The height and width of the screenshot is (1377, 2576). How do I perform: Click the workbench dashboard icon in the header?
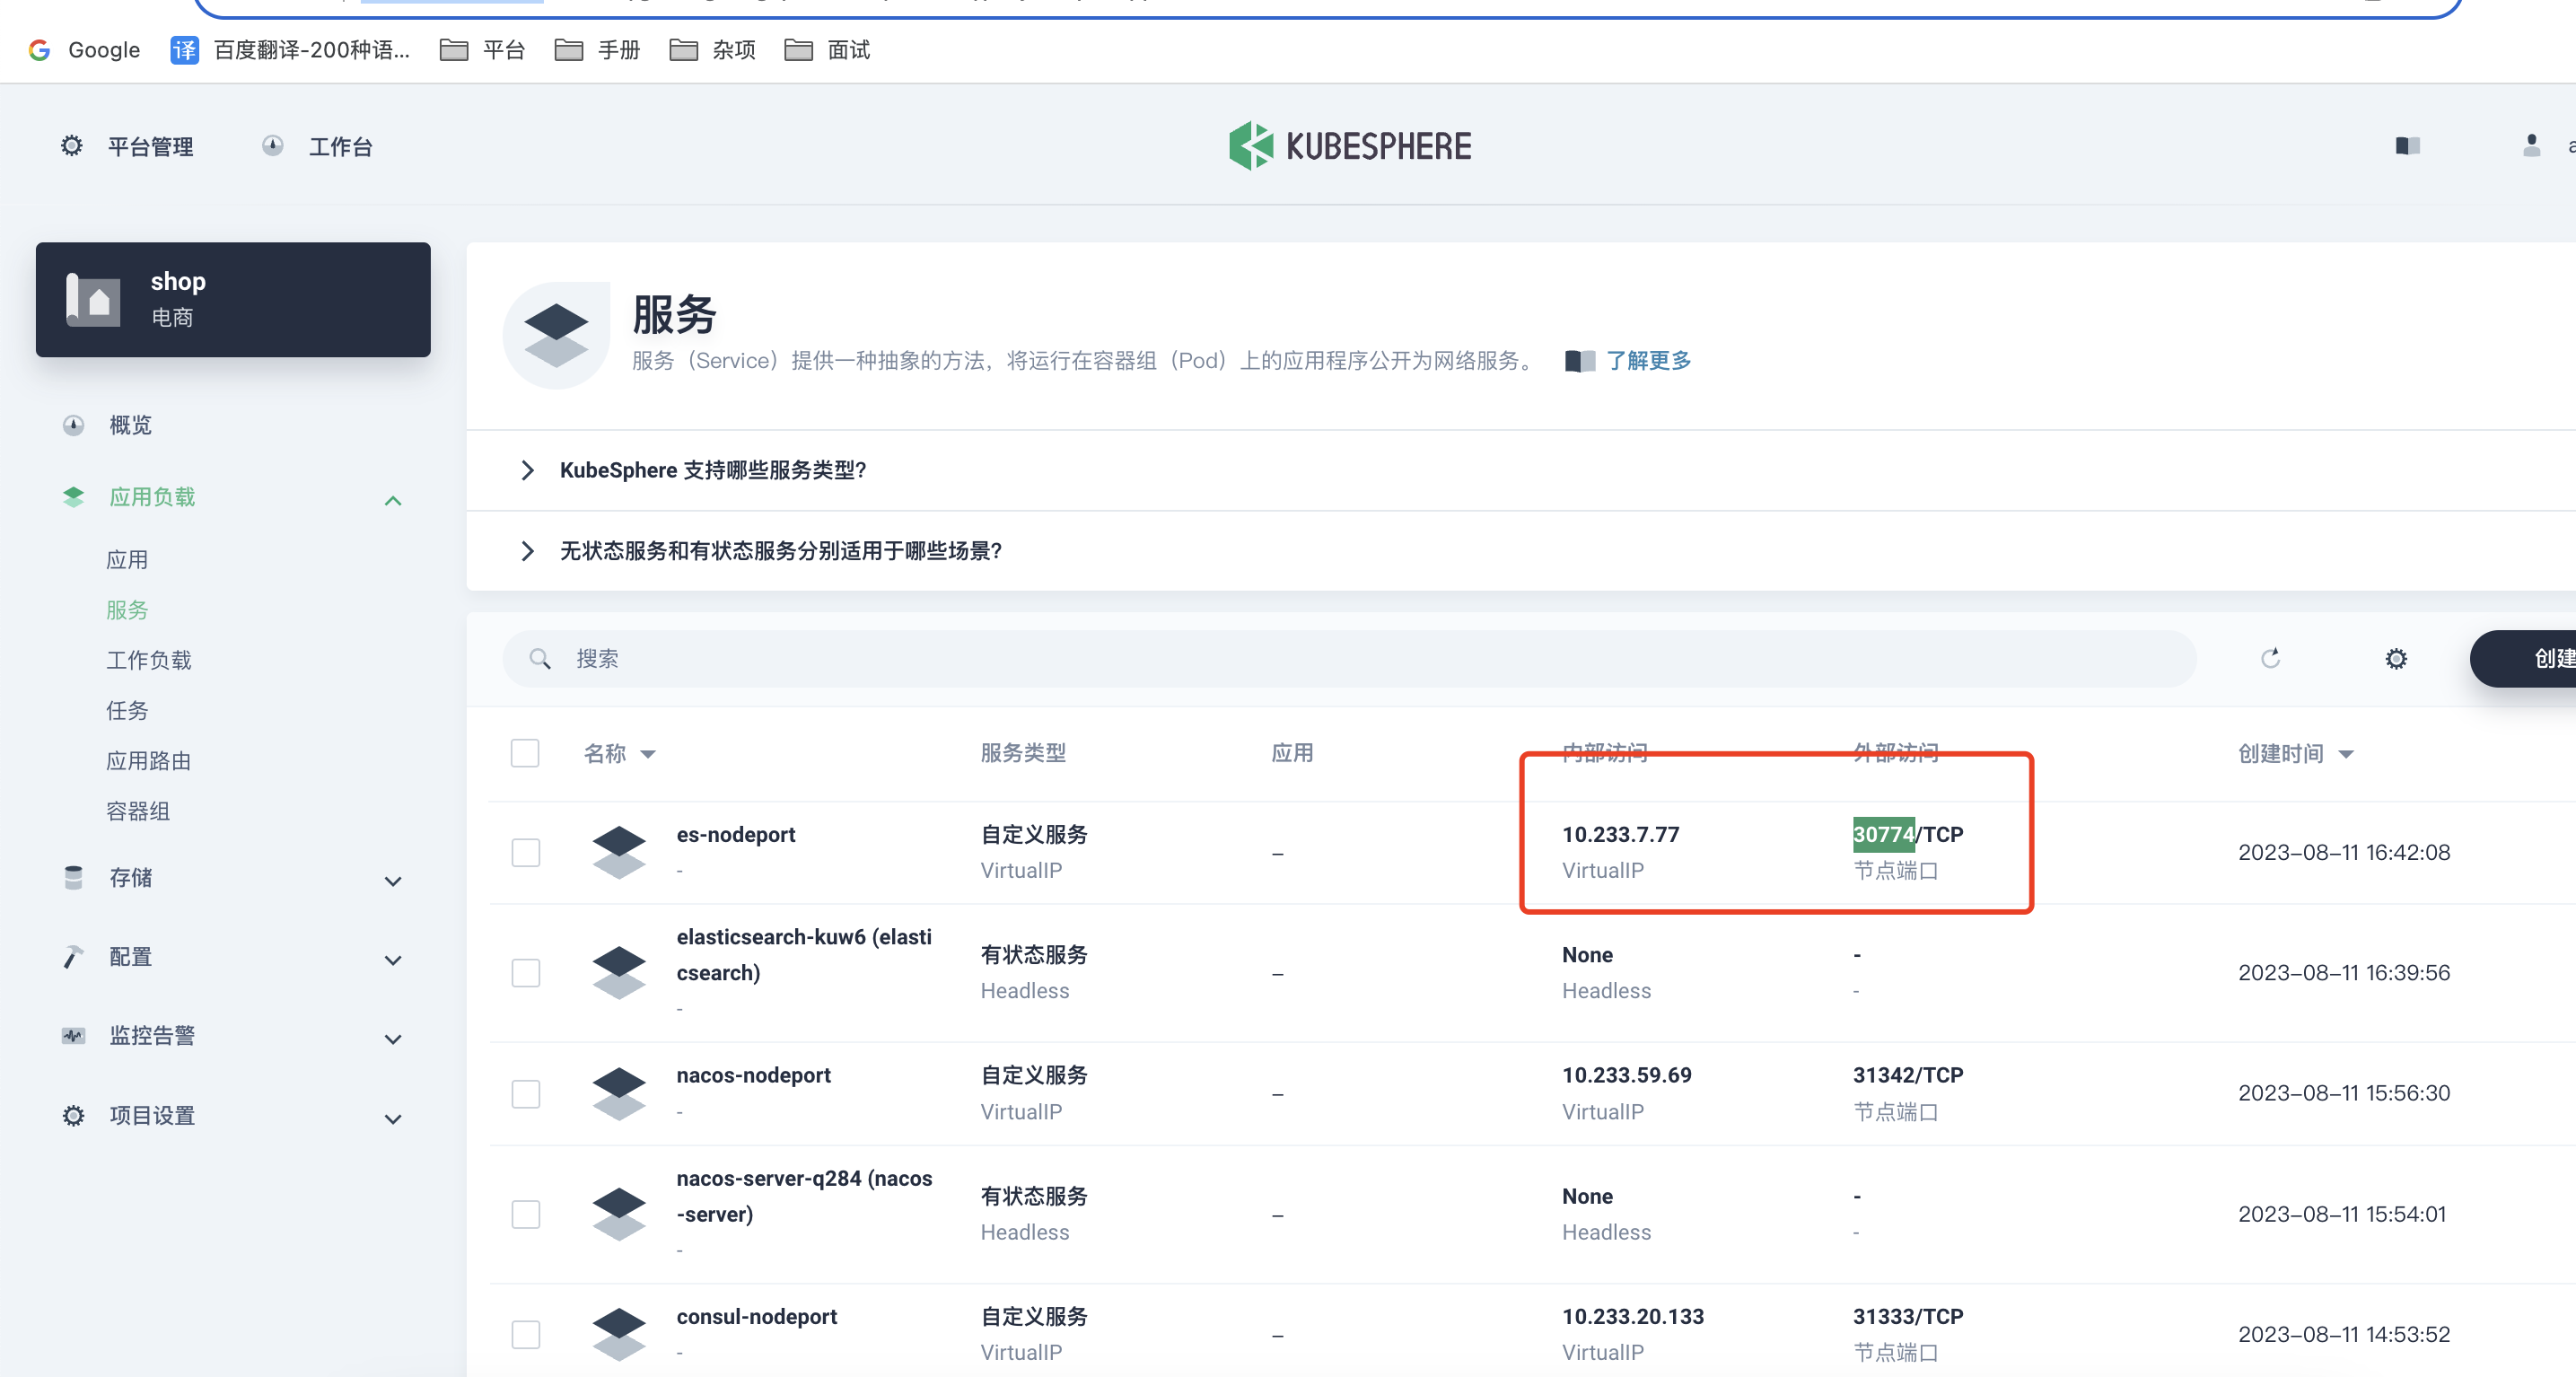273,146
